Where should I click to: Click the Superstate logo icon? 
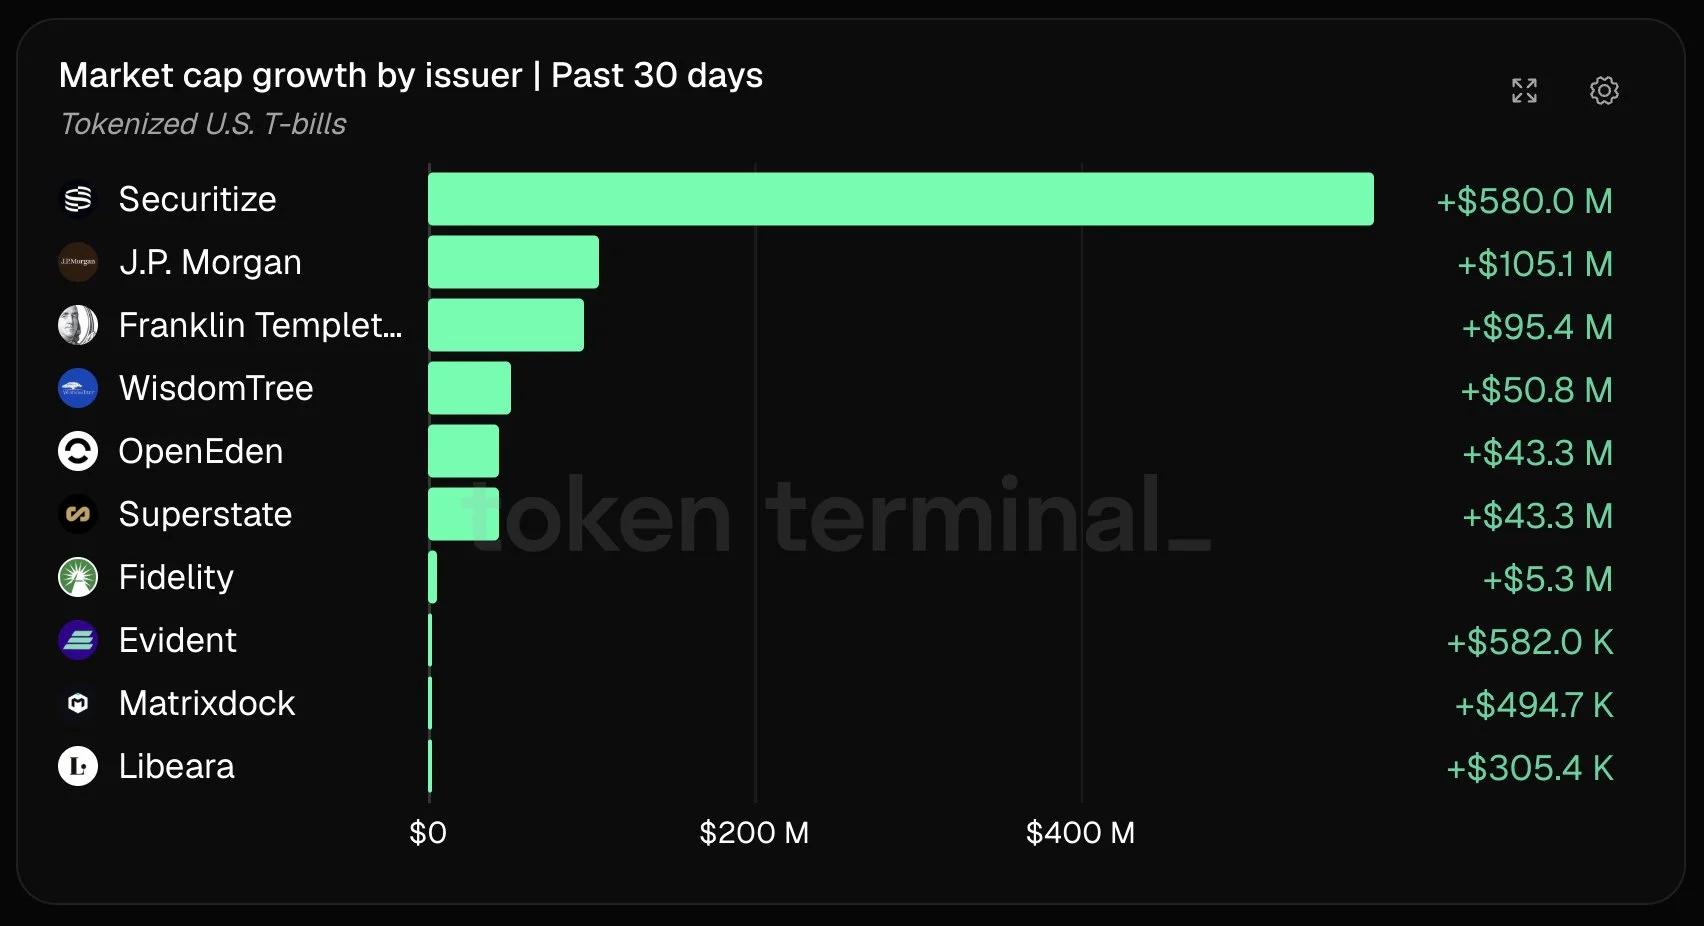pyautogui.click(x=78, y=514)
